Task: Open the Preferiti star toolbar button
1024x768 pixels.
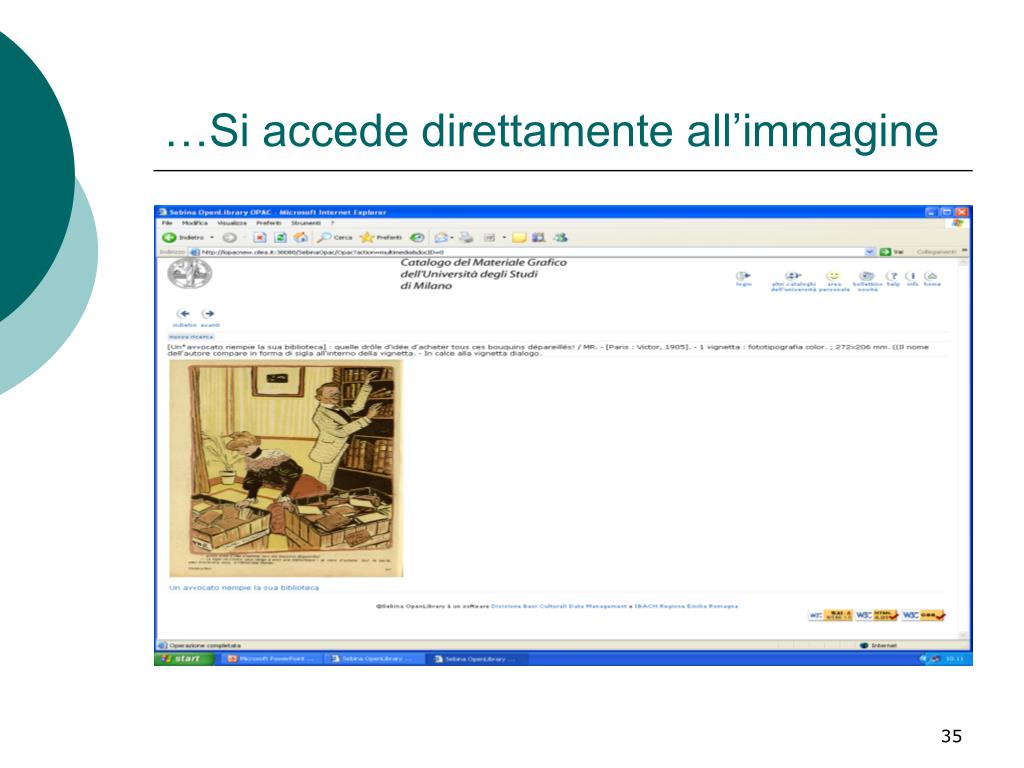Action: pos(381,238)
